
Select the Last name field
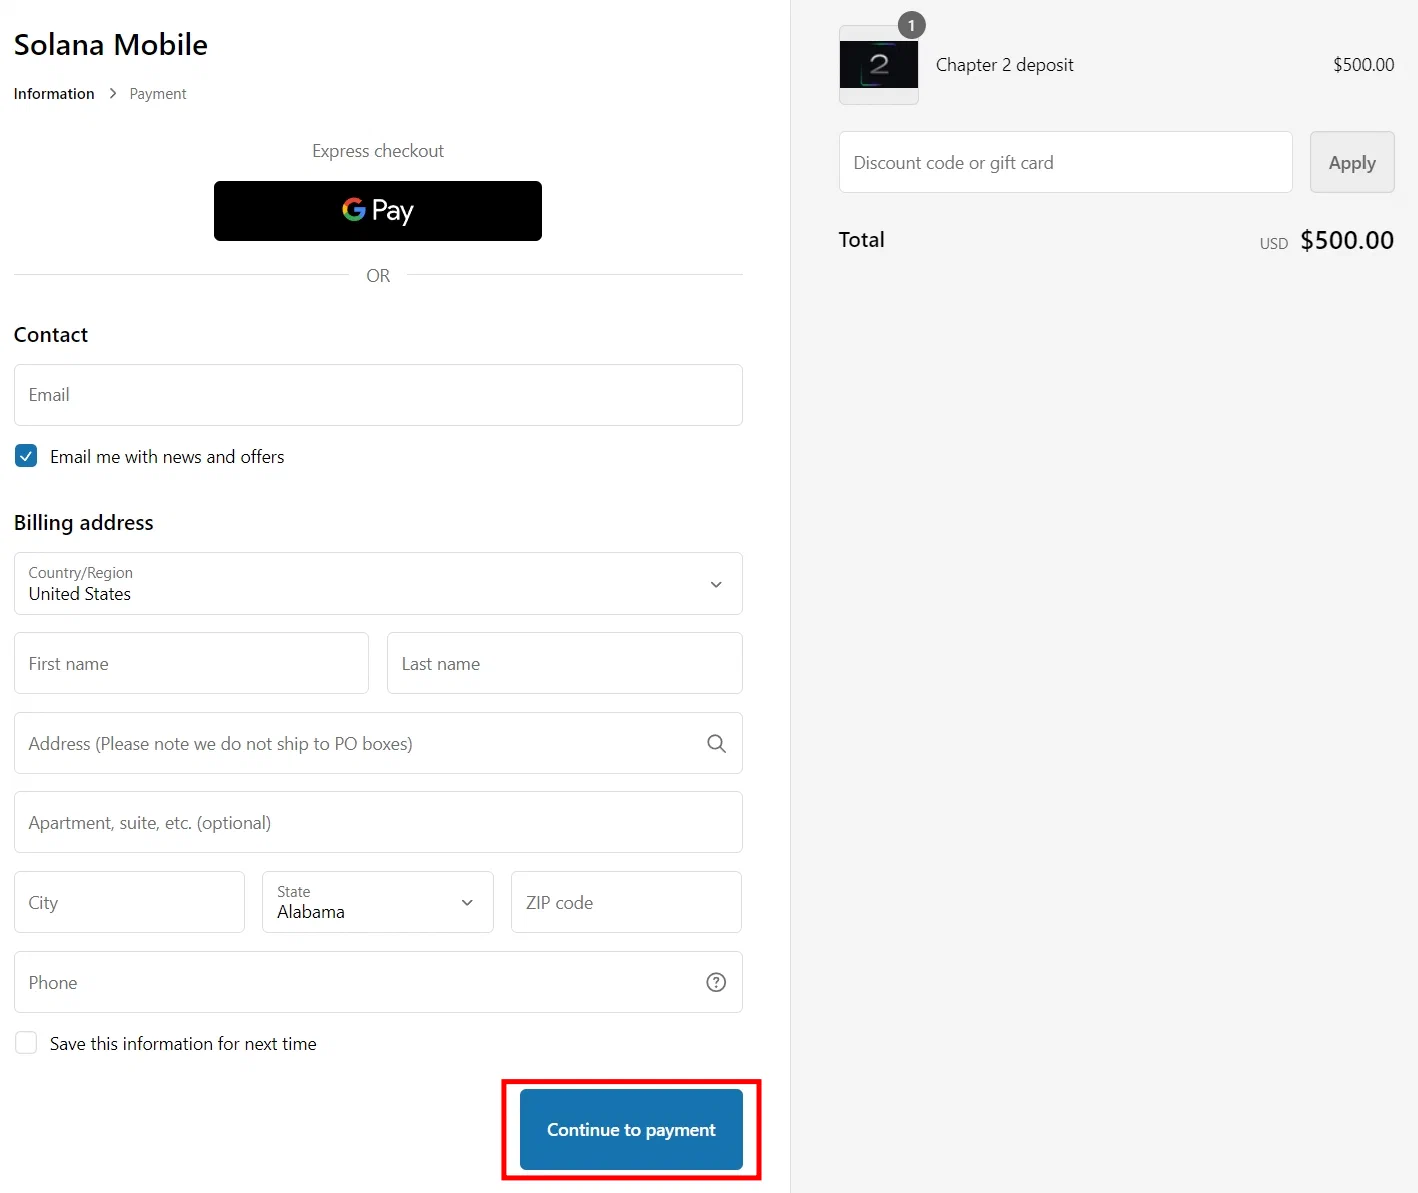coord(564,663)
